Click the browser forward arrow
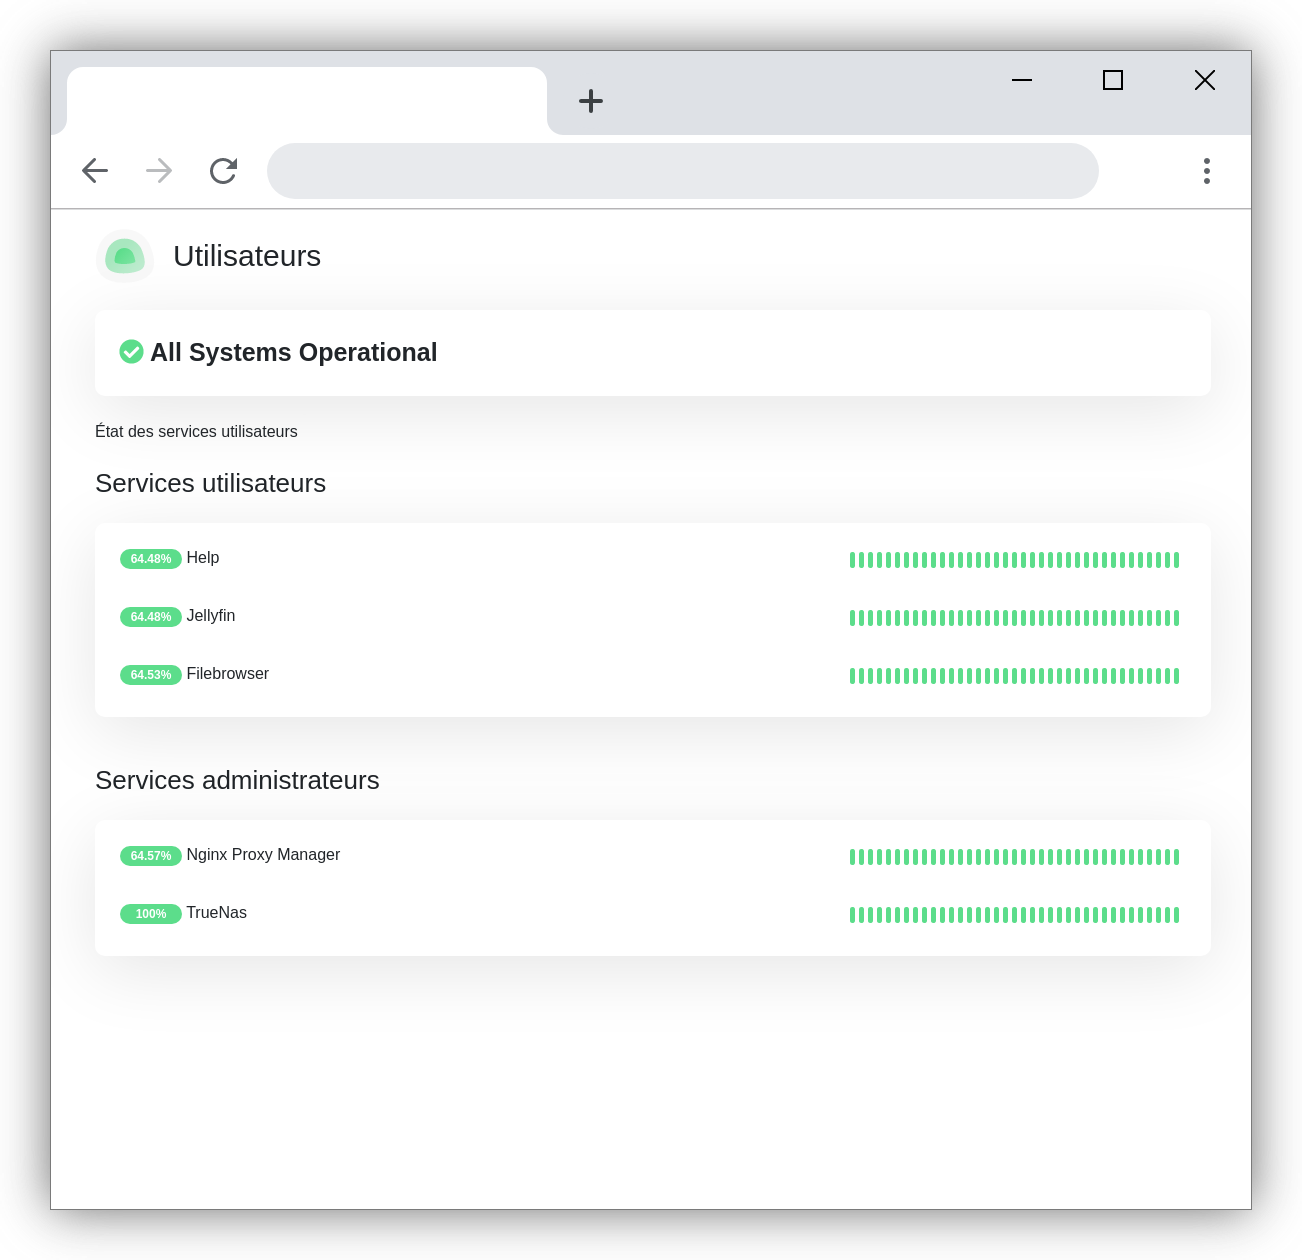The width and height of the screenshot is (1302, 1260). point(159,171)
